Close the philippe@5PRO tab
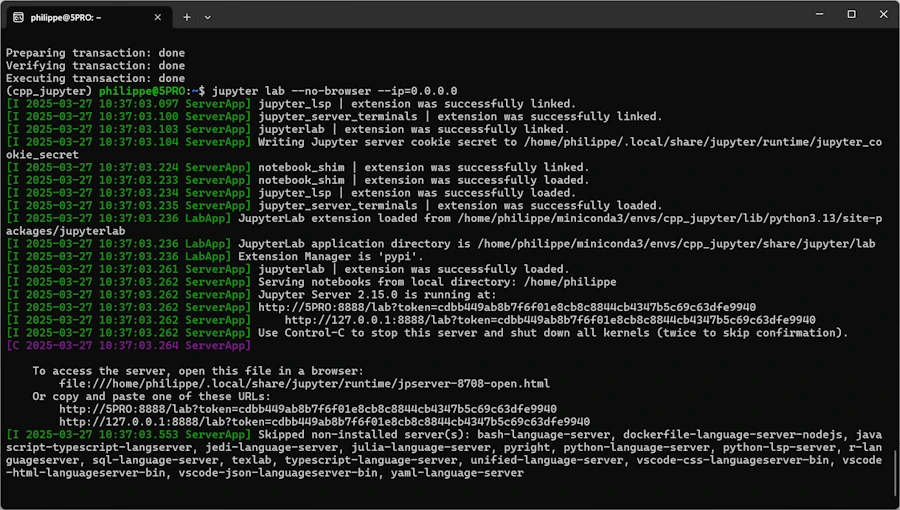This screenshot has width=900, height=510. [157, 17]
